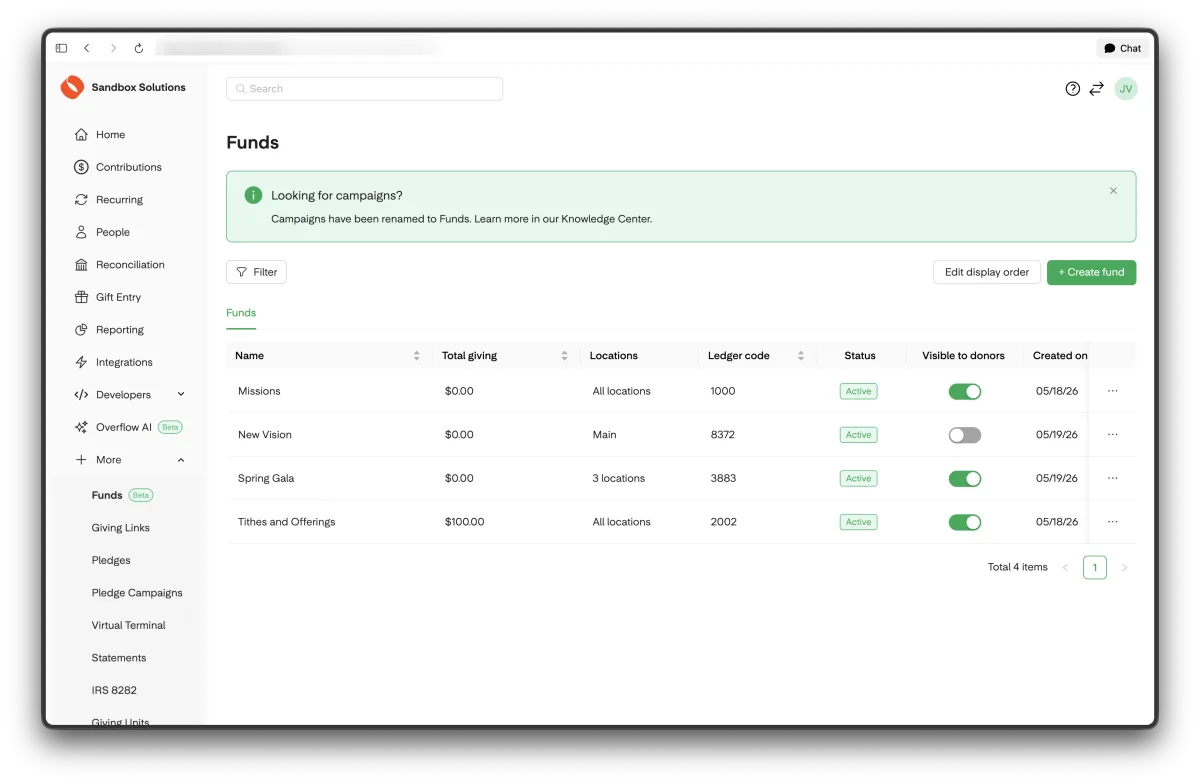Click the Integrations lightning icon

[81, 362]
